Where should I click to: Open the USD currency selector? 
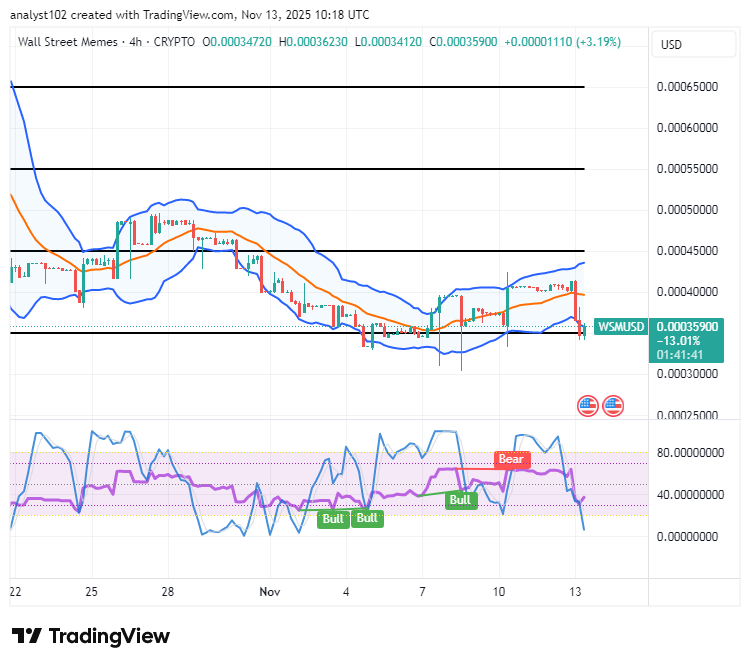[694, 44]
